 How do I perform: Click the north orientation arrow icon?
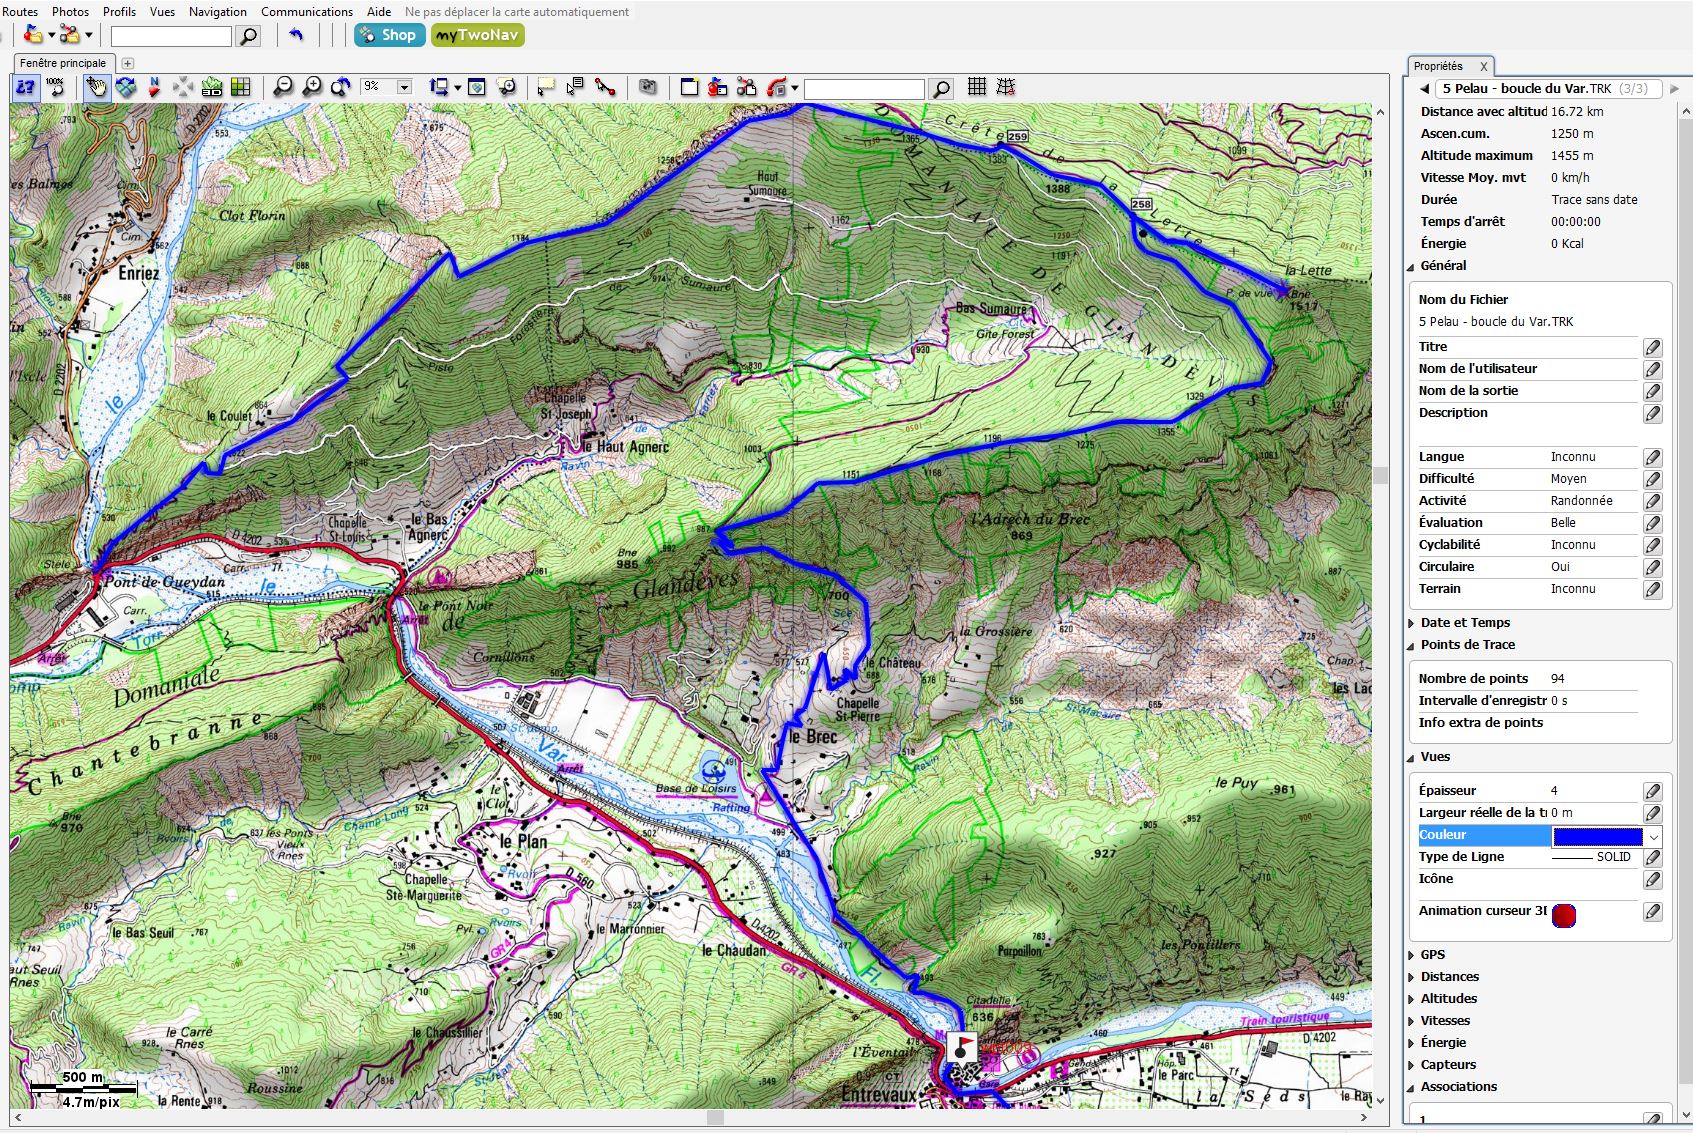pyautogui.click(x=154, y=87)
